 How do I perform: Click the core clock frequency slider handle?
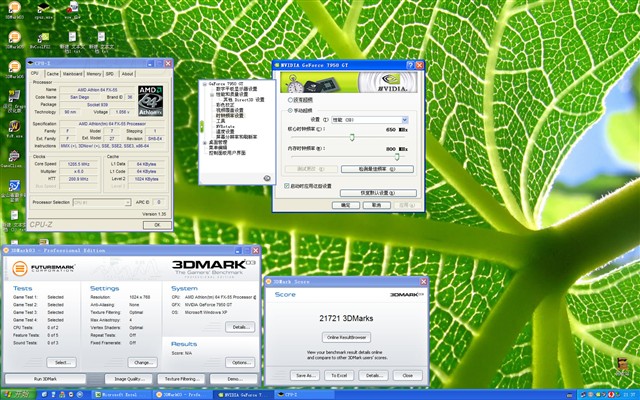(x=352, y=137)
